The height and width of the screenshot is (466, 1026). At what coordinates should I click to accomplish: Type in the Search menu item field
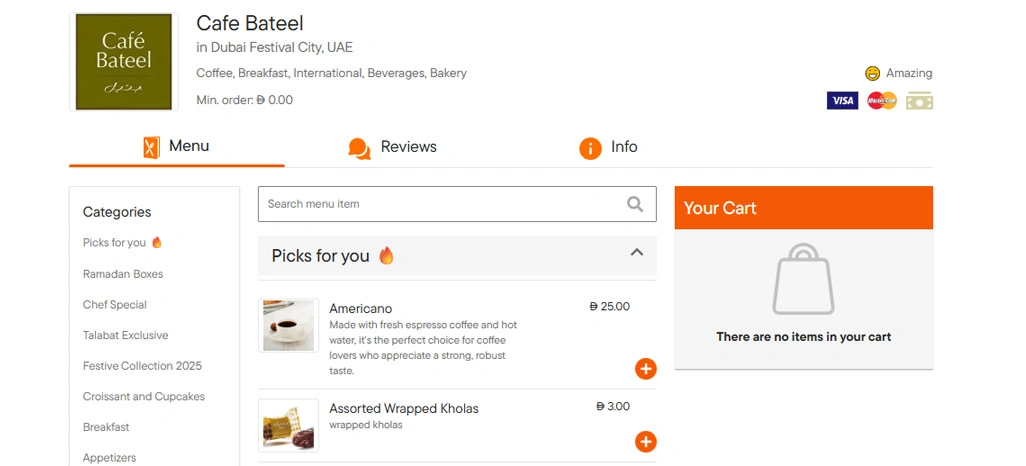(440, 204)
